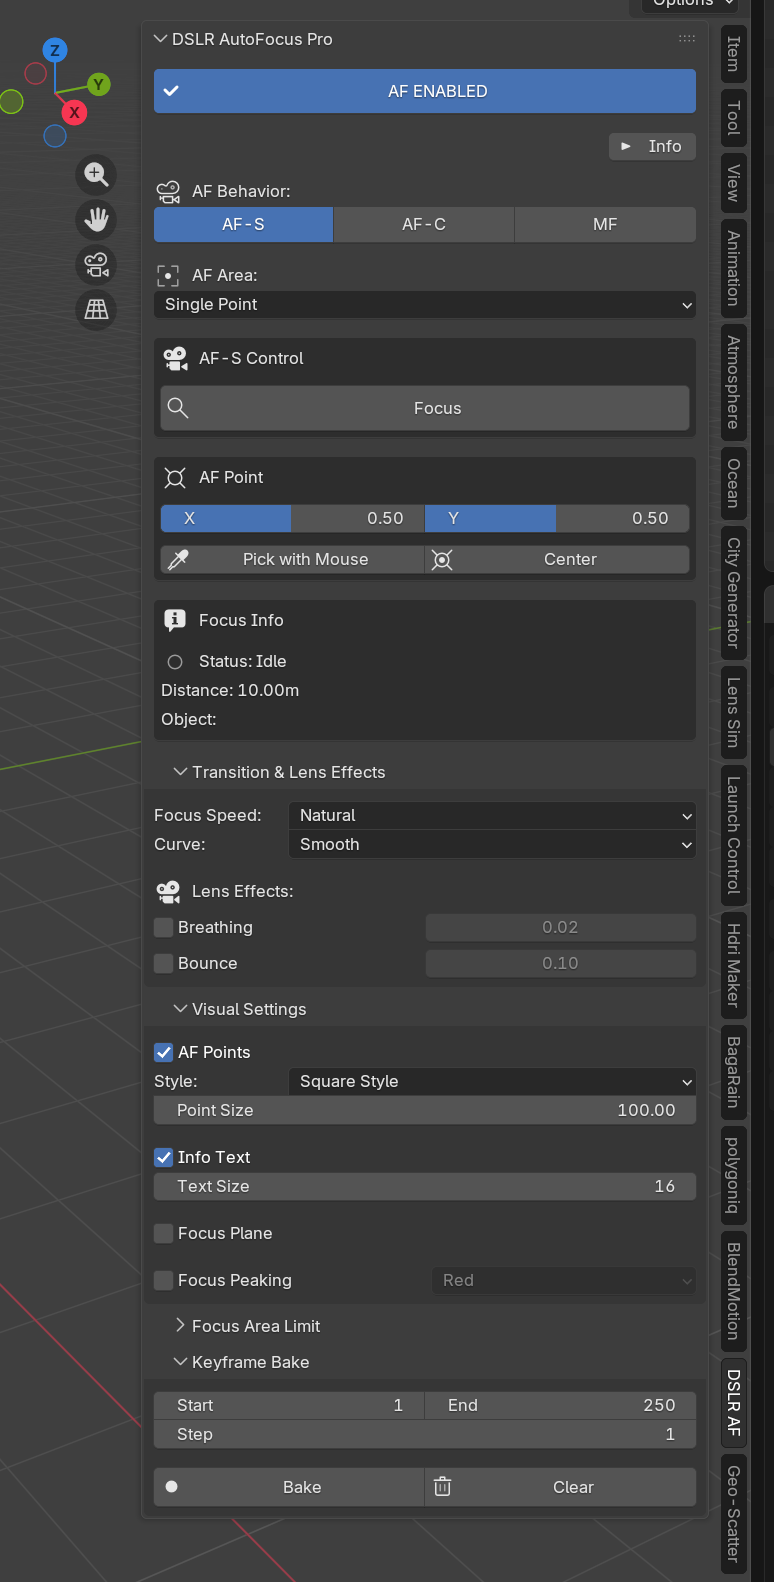Image resolution: width=774 pixels, height=1582 pixels.
Task: Click the Focus Info speech bubble icon
Action: (175, 620)
